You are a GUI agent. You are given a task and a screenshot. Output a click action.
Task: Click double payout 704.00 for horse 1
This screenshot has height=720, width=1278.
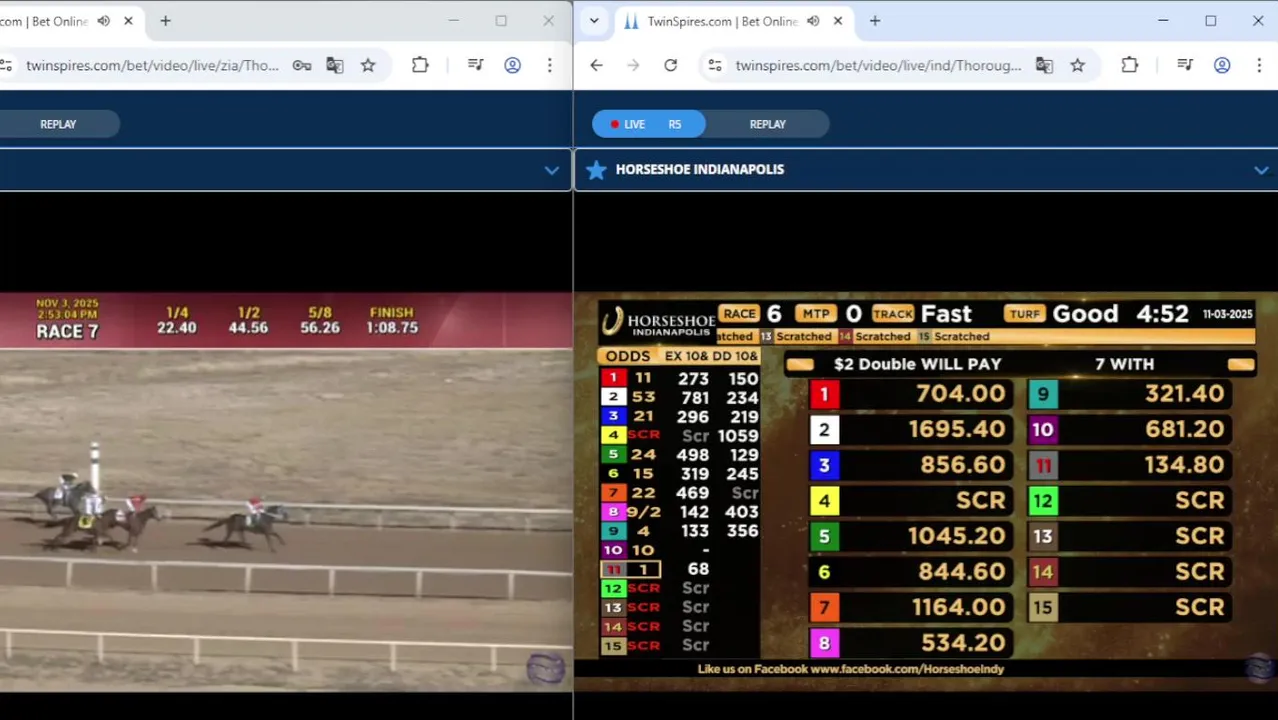960,394
